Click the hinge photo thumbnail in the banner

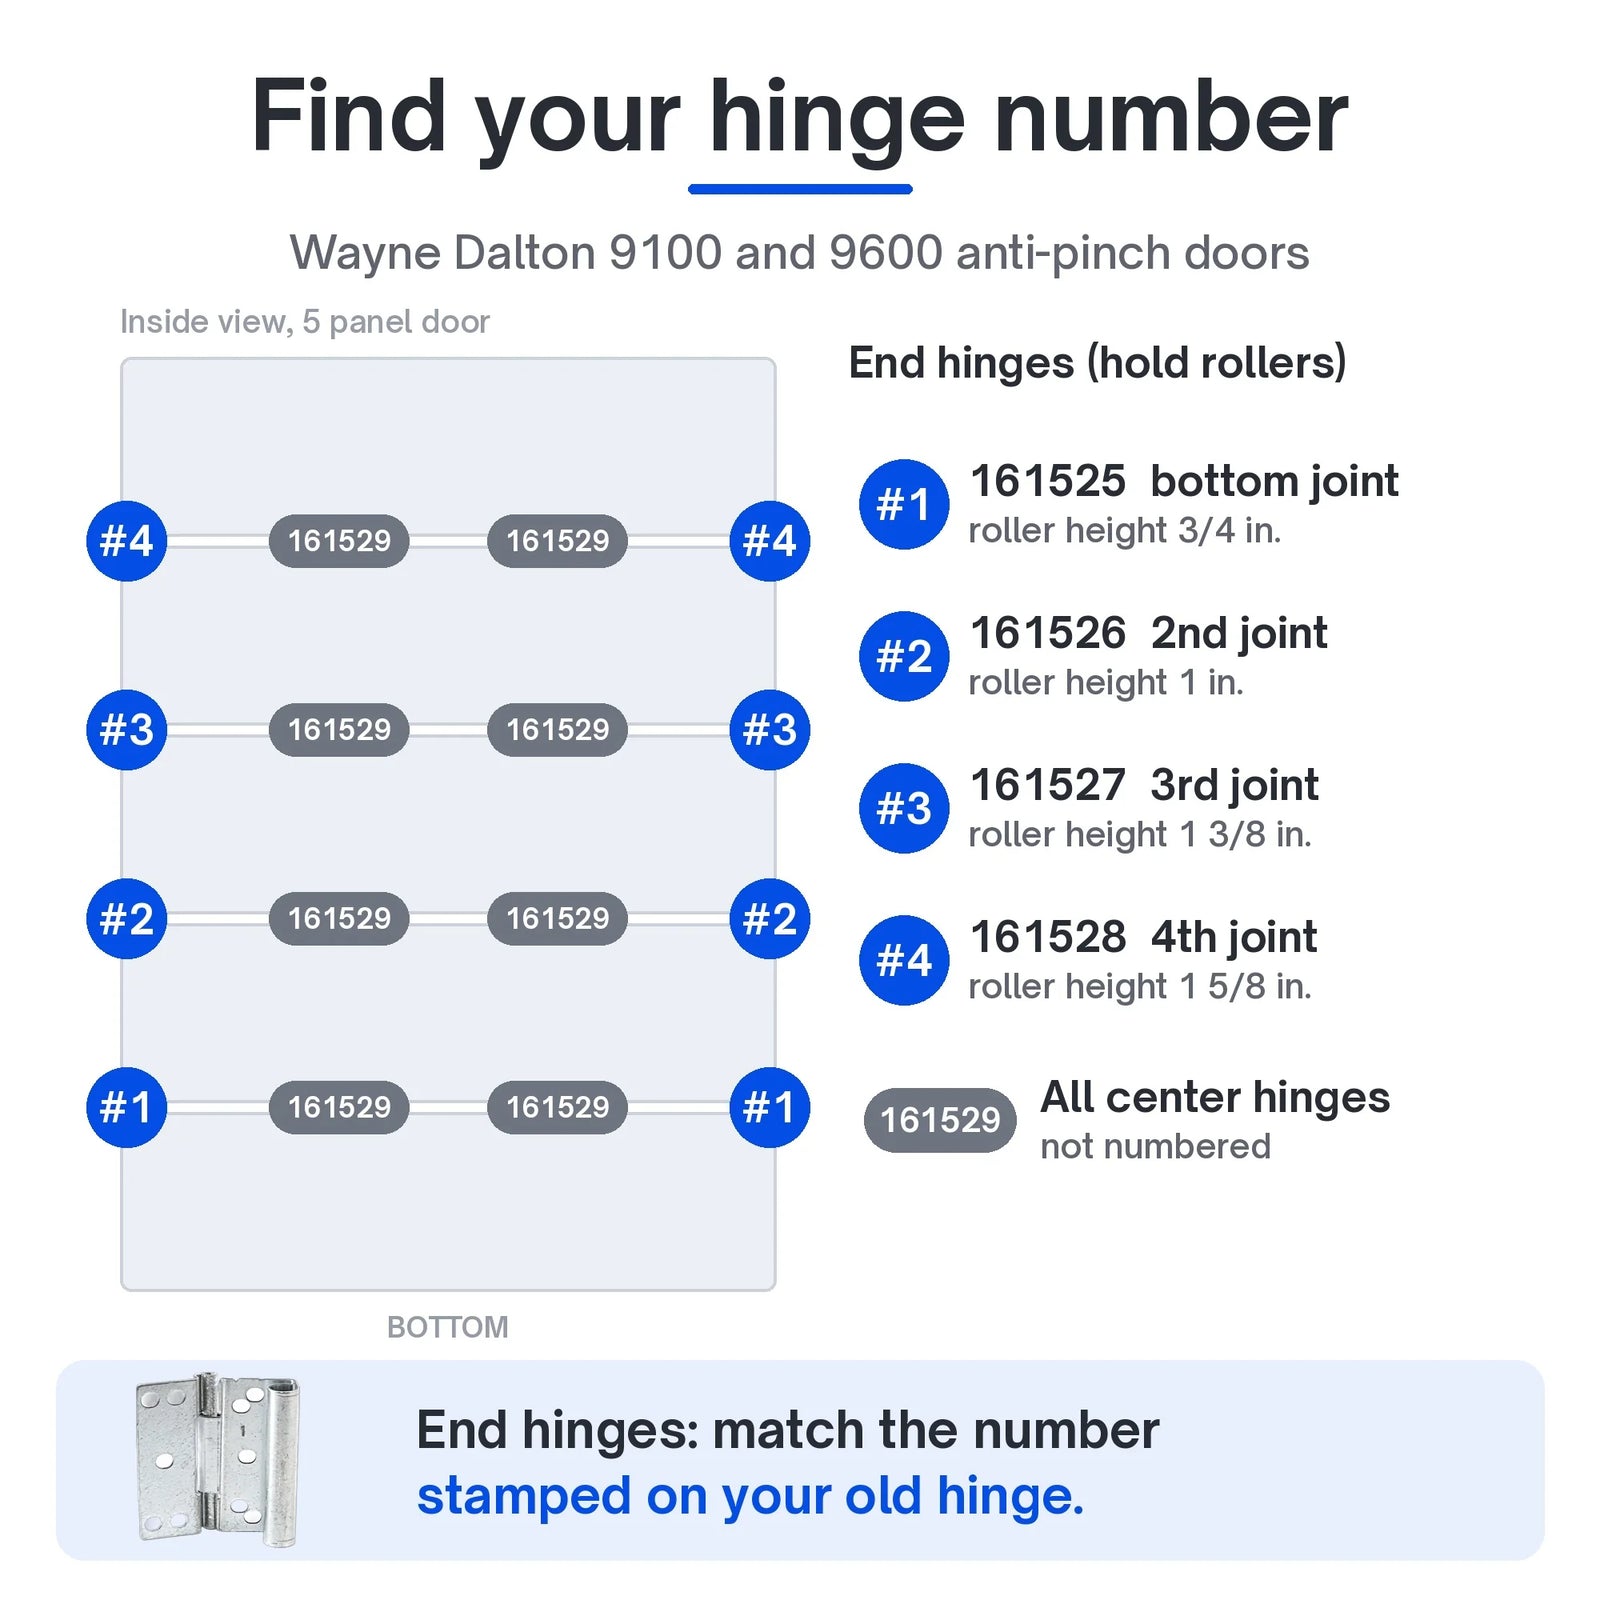click(217, 1460)
